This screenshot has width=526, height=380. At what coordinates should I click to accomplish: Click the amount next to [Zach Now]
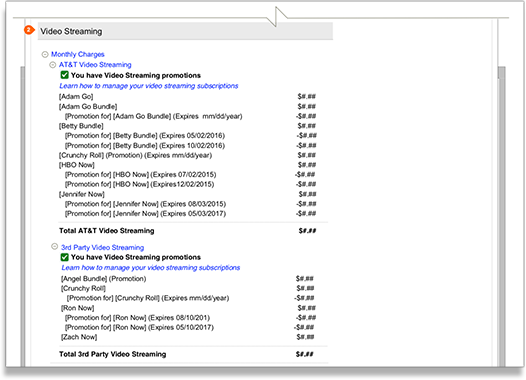(305, 337)
